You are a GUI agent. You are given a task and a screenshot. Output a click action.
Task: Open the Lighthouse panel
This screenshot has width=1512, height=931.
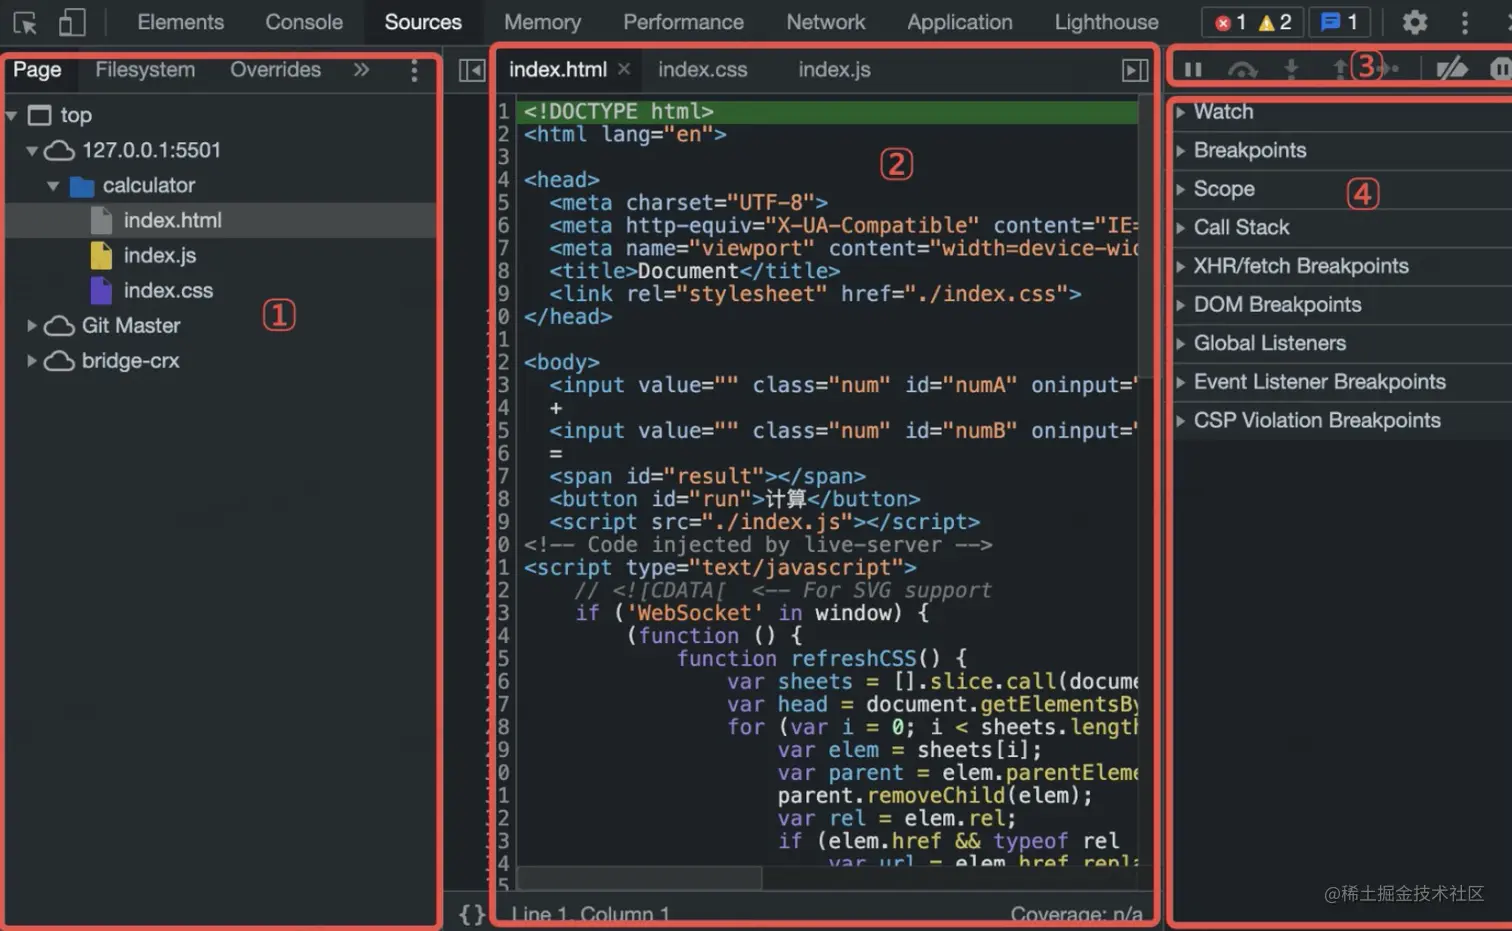[1106, 22]
